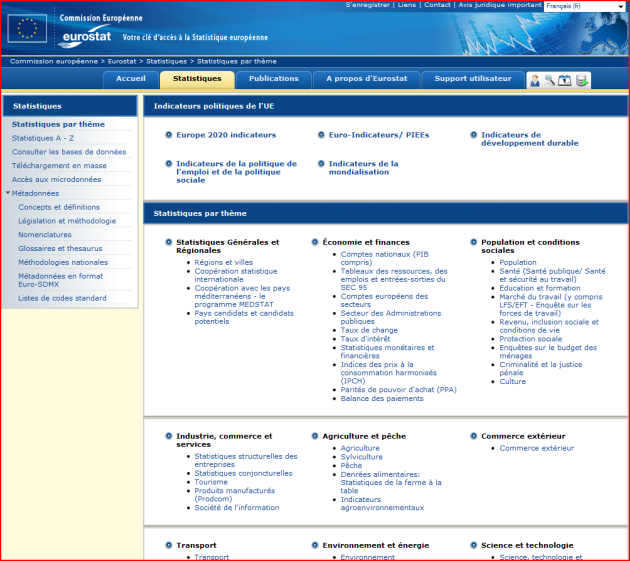Open Europe 2020 indicateurs link
630x561 pixels.
(226, 135)
